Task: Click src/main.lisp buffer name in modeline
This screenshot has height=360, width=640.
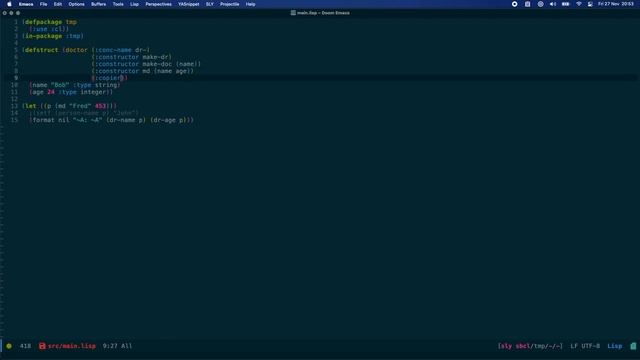Action: tap(72, 346)
